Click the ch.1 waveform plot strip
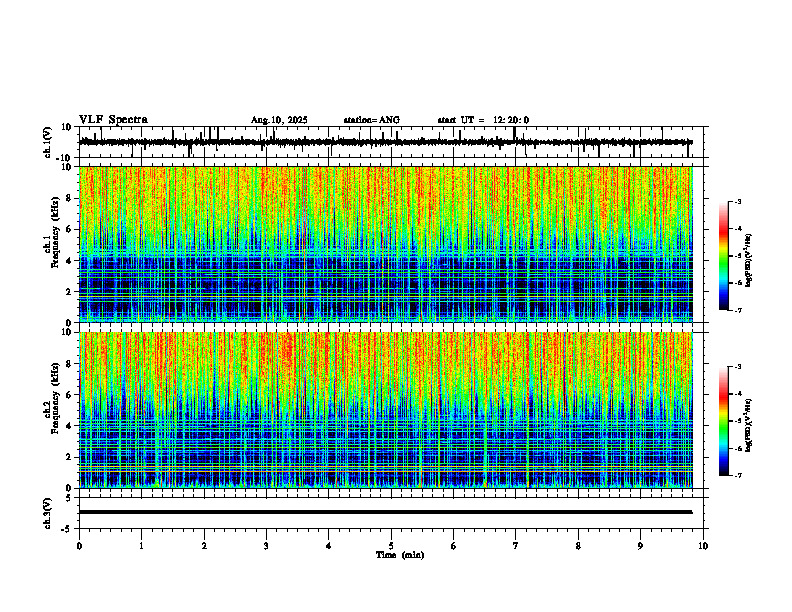 [393, 142]
